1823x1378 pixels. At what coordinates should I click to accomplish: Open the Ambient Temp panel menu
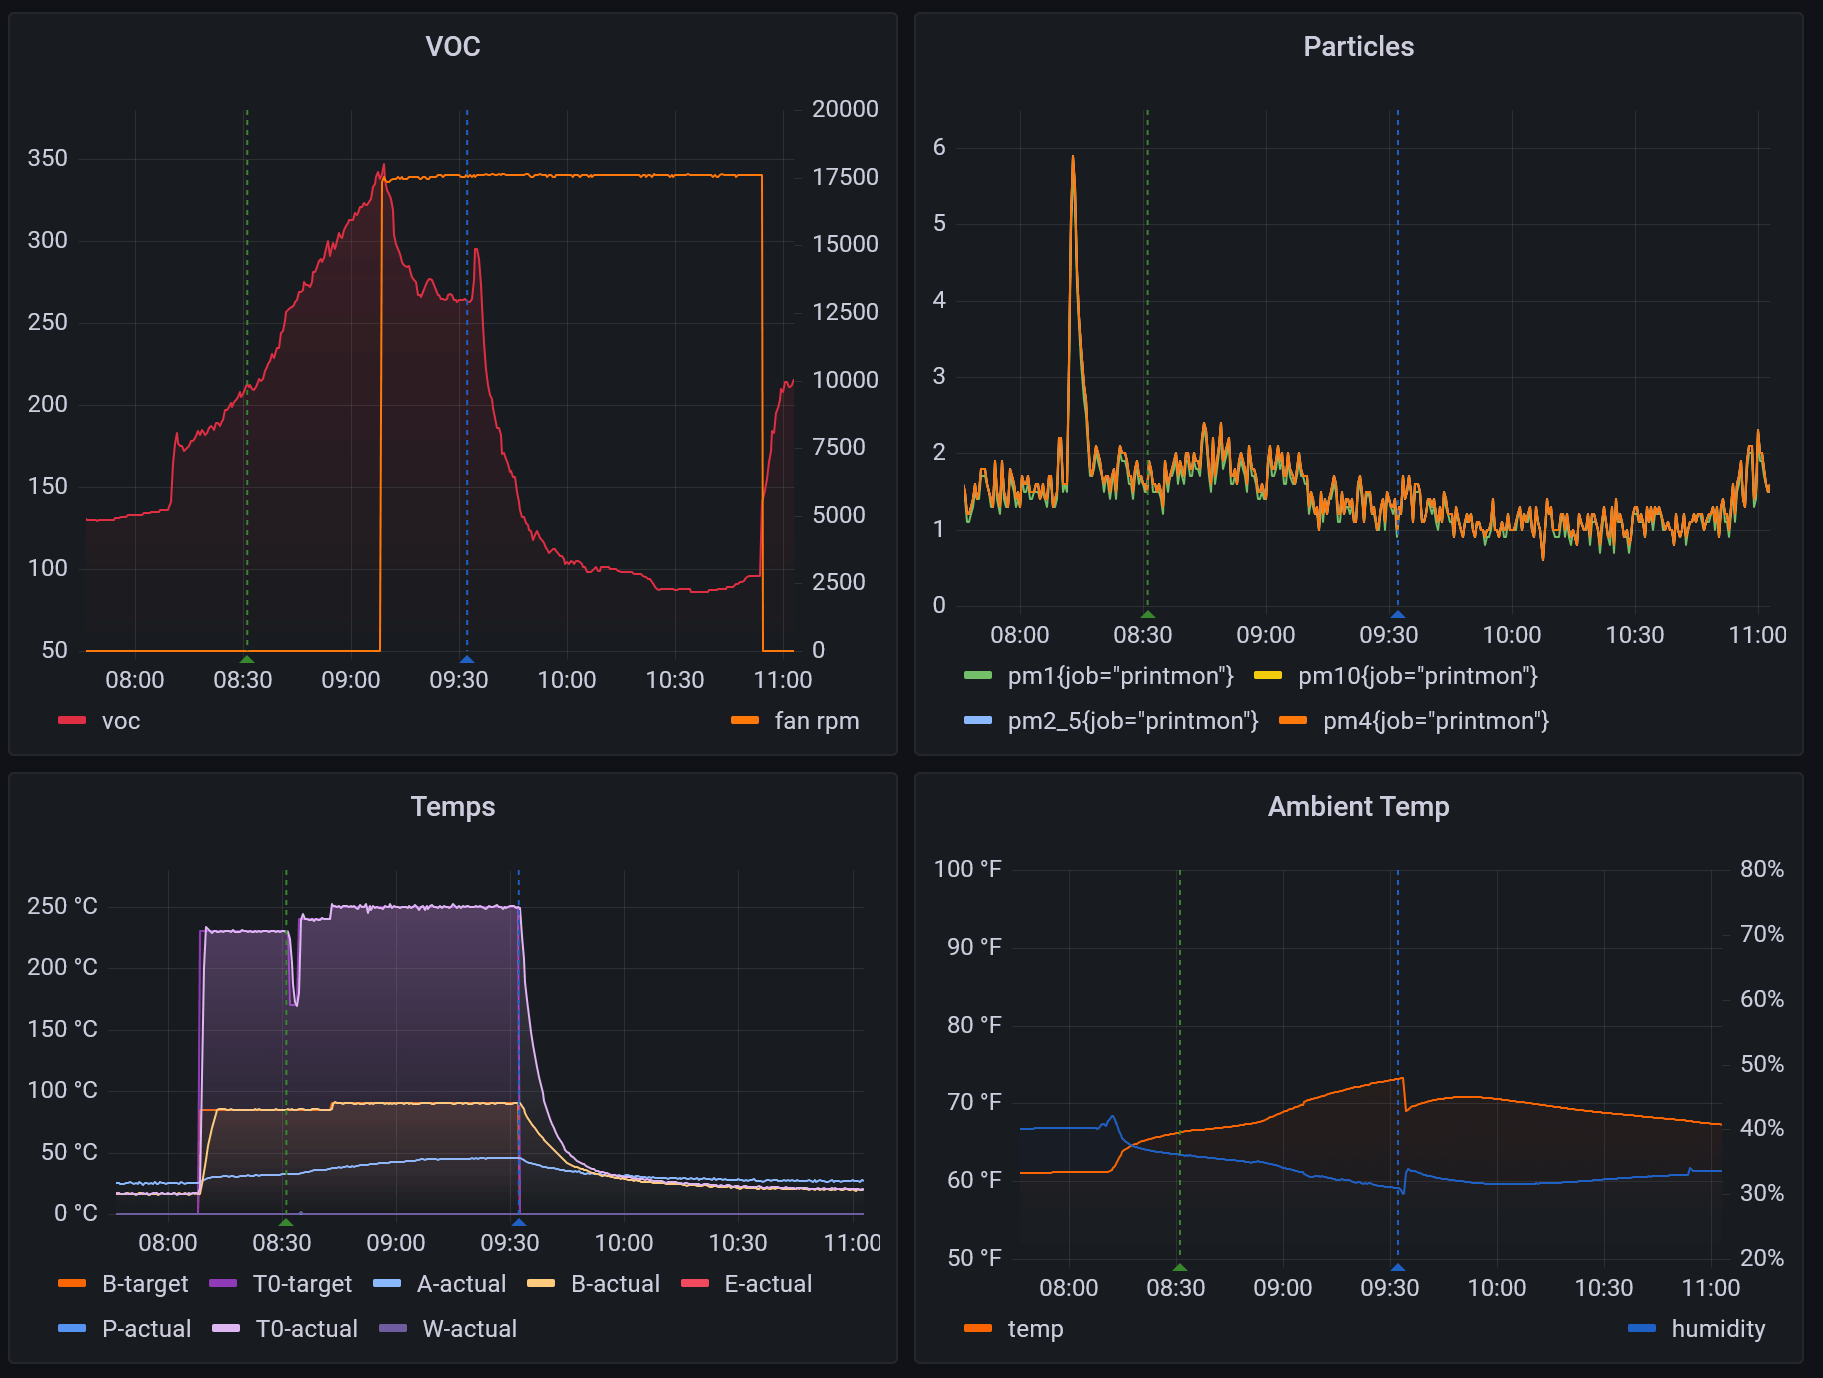[x=1359, y=806]
